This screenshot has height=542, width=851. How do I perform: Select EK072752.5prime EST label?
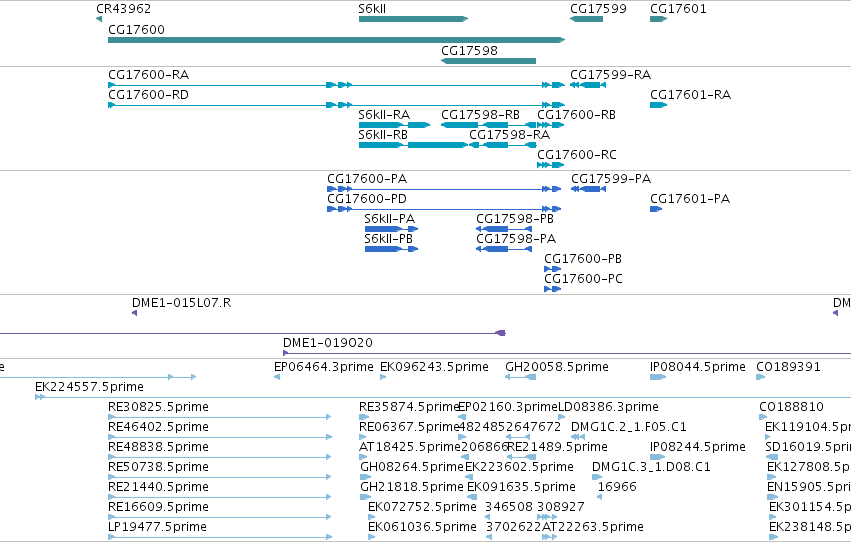422,508
